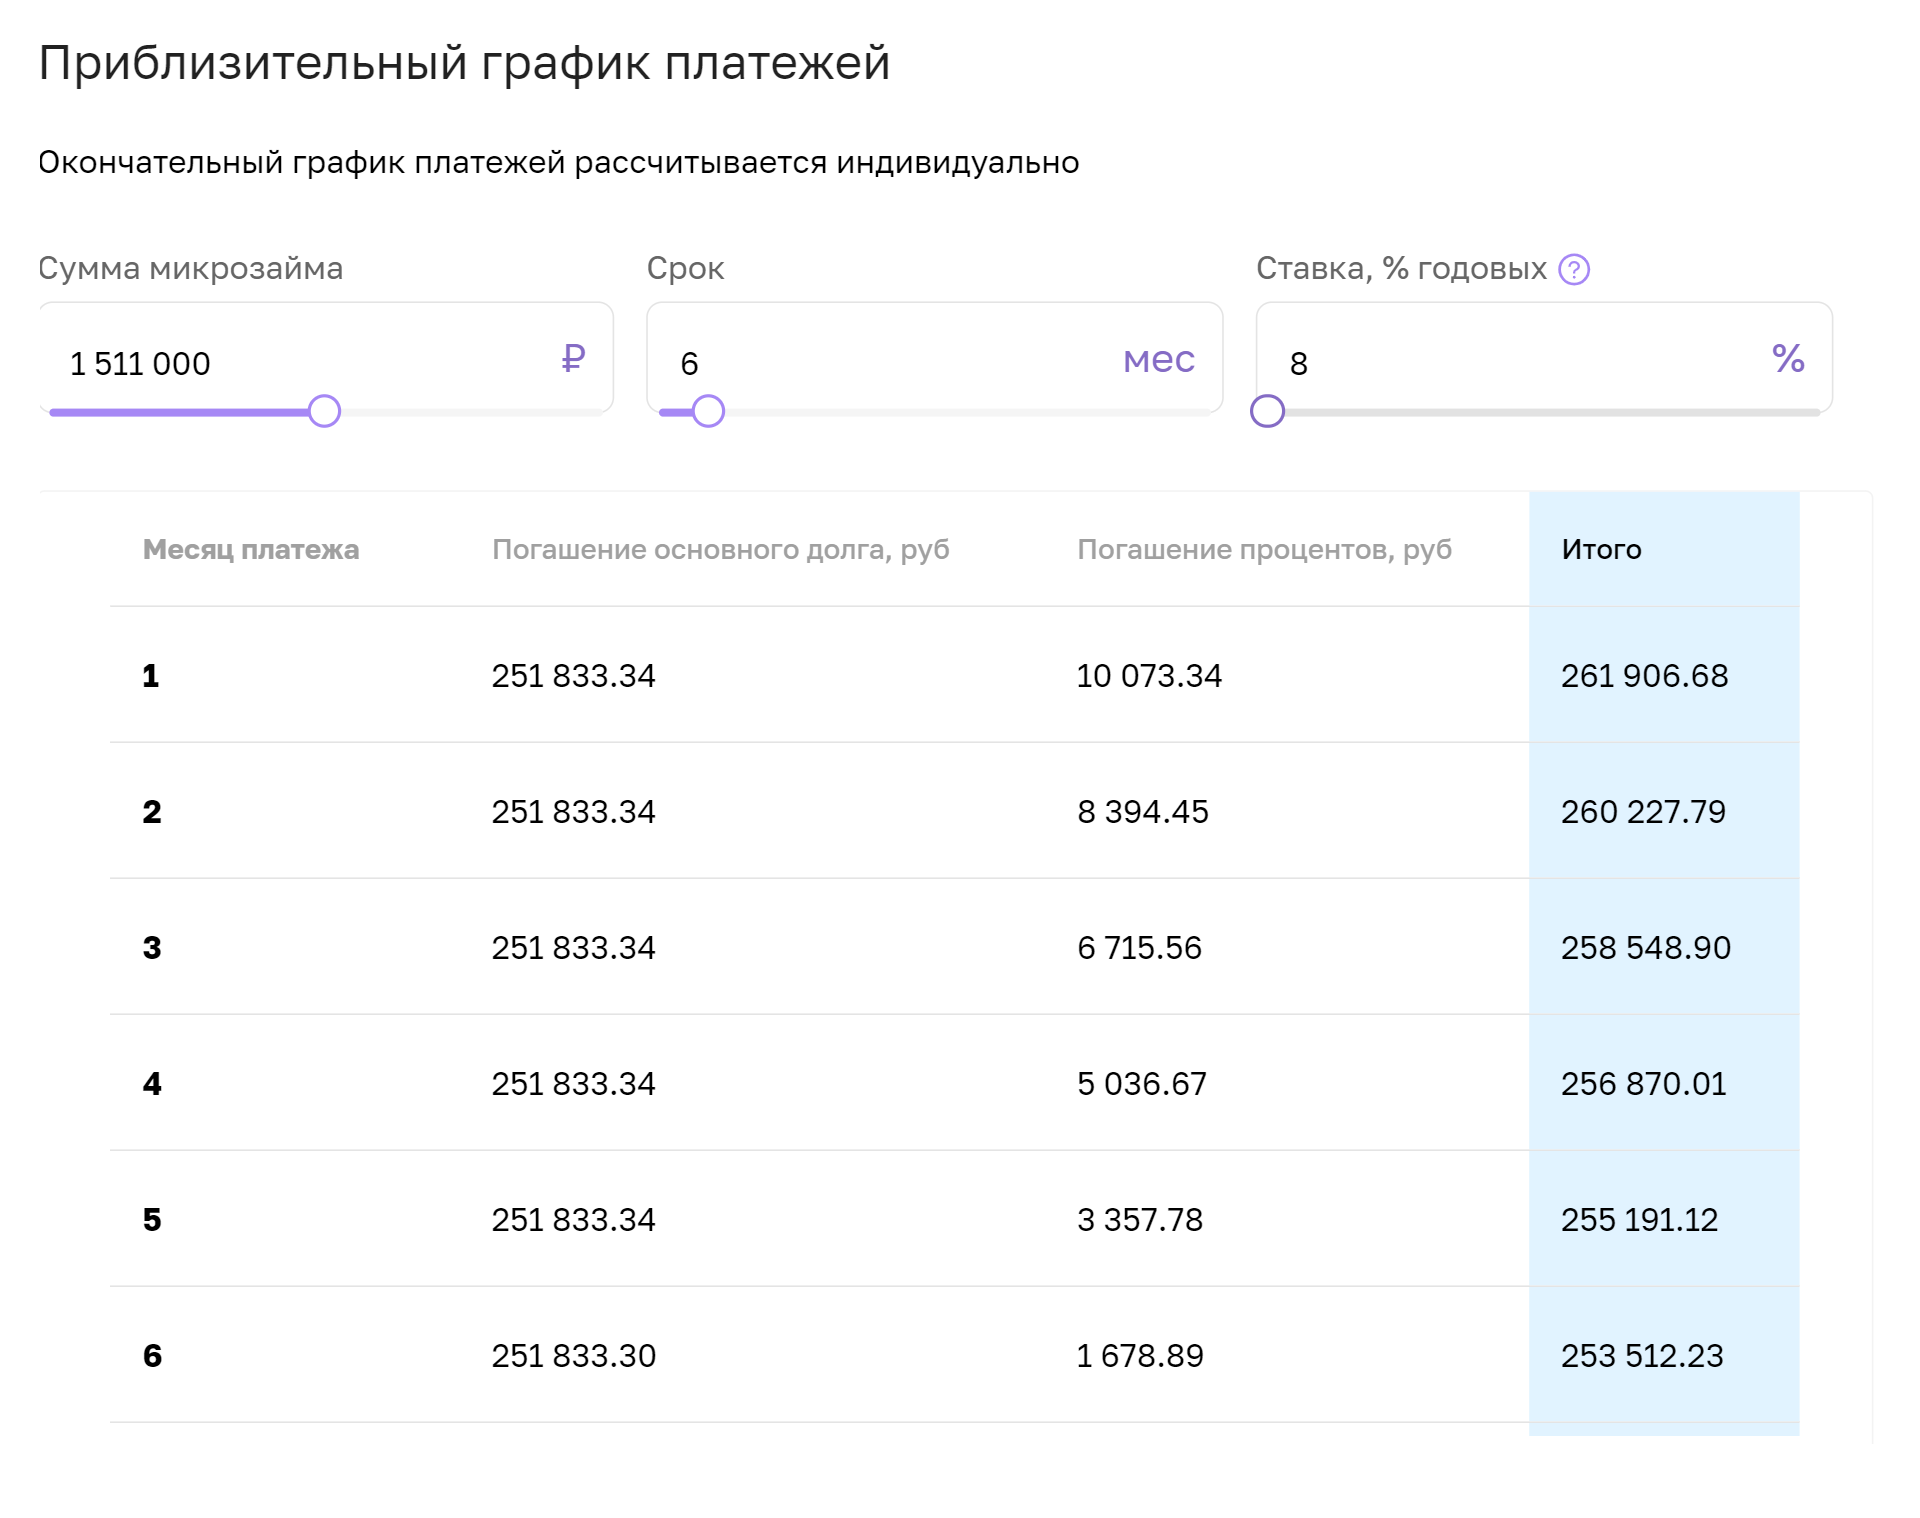Image resolution: width=1920 pixels, height=1518 pixels.
Task: Click the loan amount slider handle
Action: coord(324,411)
